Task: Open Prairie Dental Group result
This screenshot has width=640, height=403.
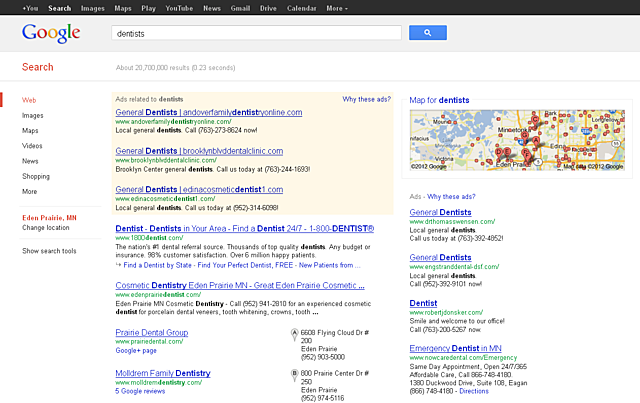Action: (152, 333)
